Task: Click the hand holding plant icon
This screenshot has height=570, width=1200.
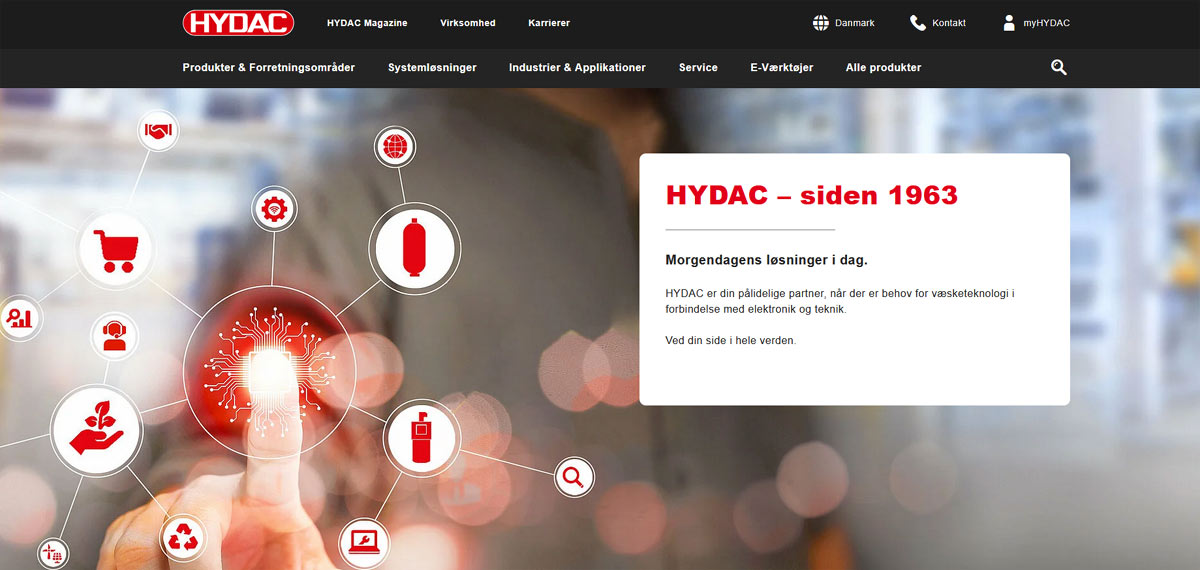Action: coord(96,431)
